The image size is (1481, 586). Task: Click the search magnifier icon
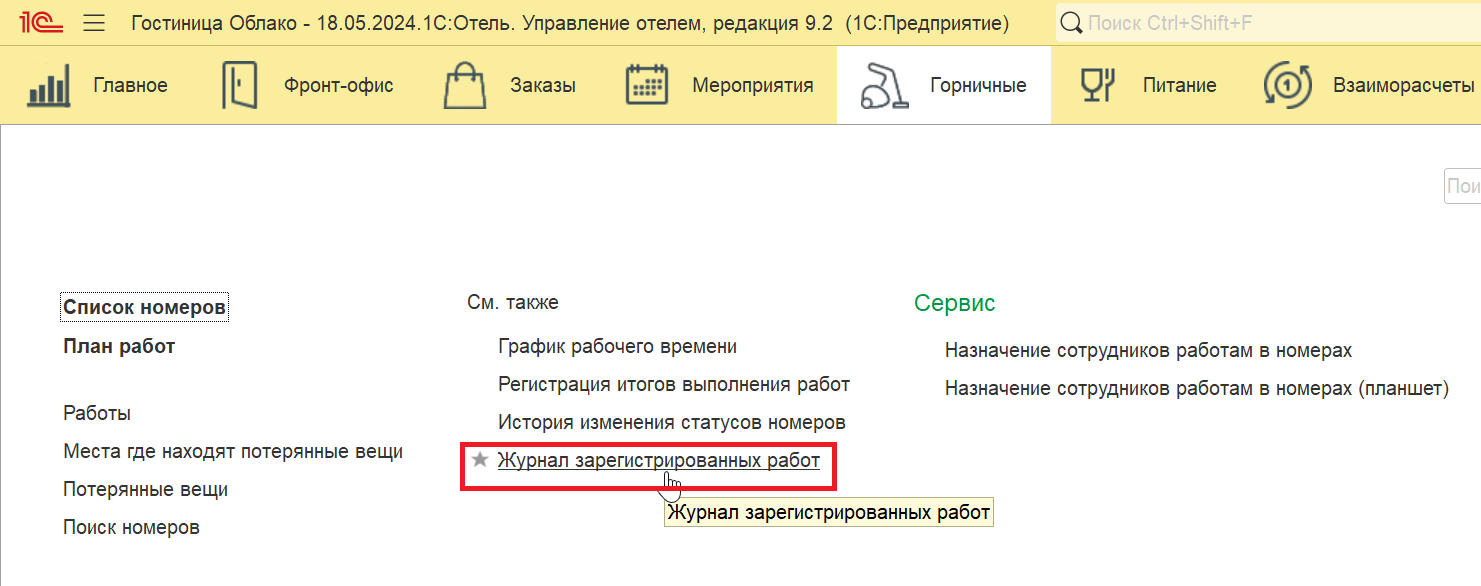[x=1071, y=22]
